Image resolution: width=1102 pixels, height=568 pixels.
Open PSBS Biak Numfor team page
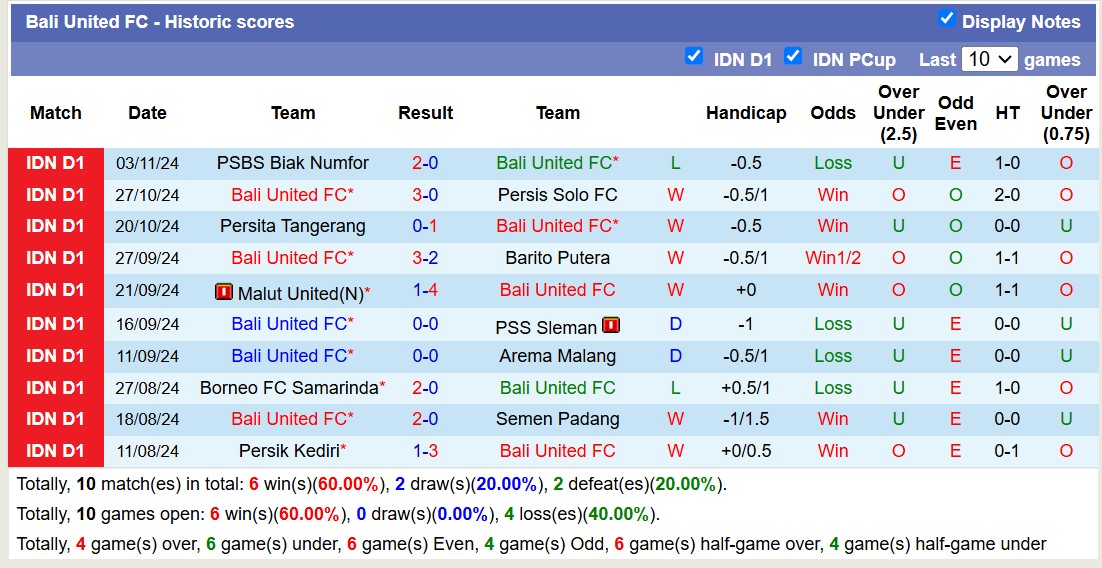293,163
